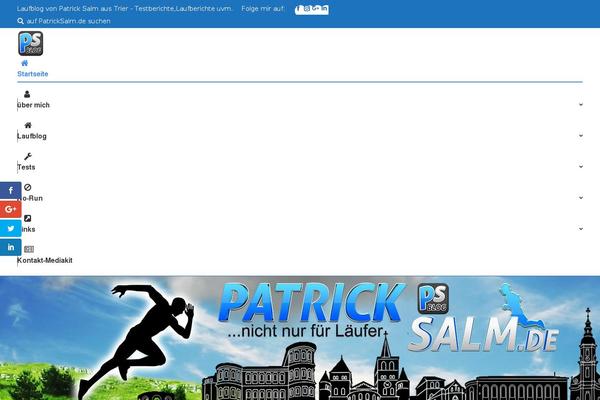Share on Facebook via side bar
This screenshot has width=600, height=400.
10,191
